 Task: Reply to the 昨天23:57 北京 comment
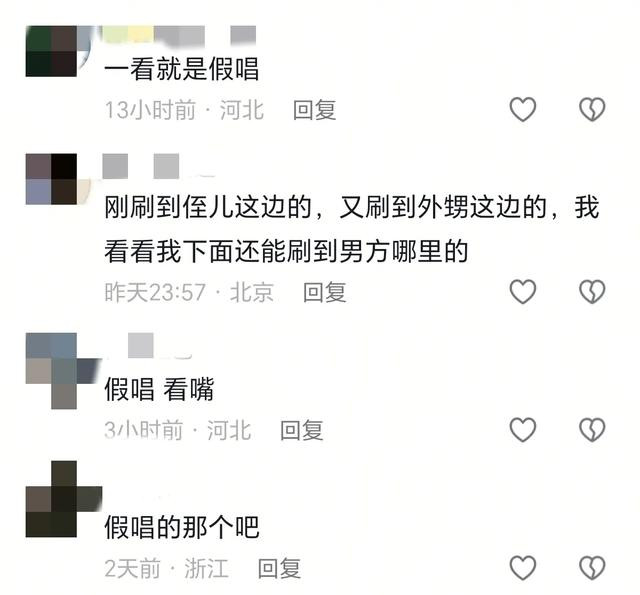[324, 292]
